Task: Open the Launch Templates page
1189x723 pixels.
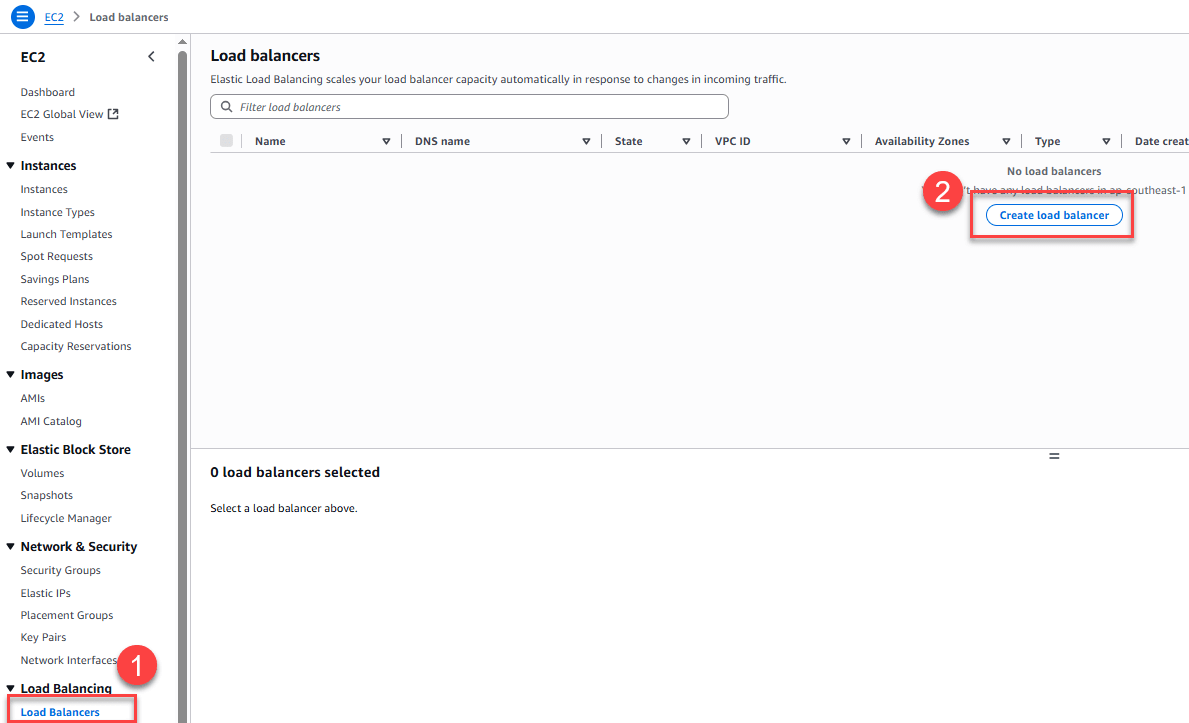Action: 66,233
